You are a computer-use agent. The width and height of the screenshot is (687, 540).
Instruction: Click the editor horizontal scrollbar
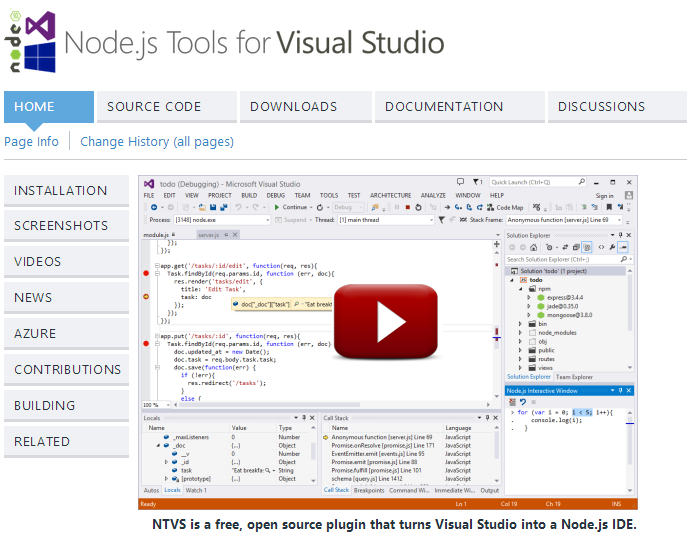click(x=332, y=405)
